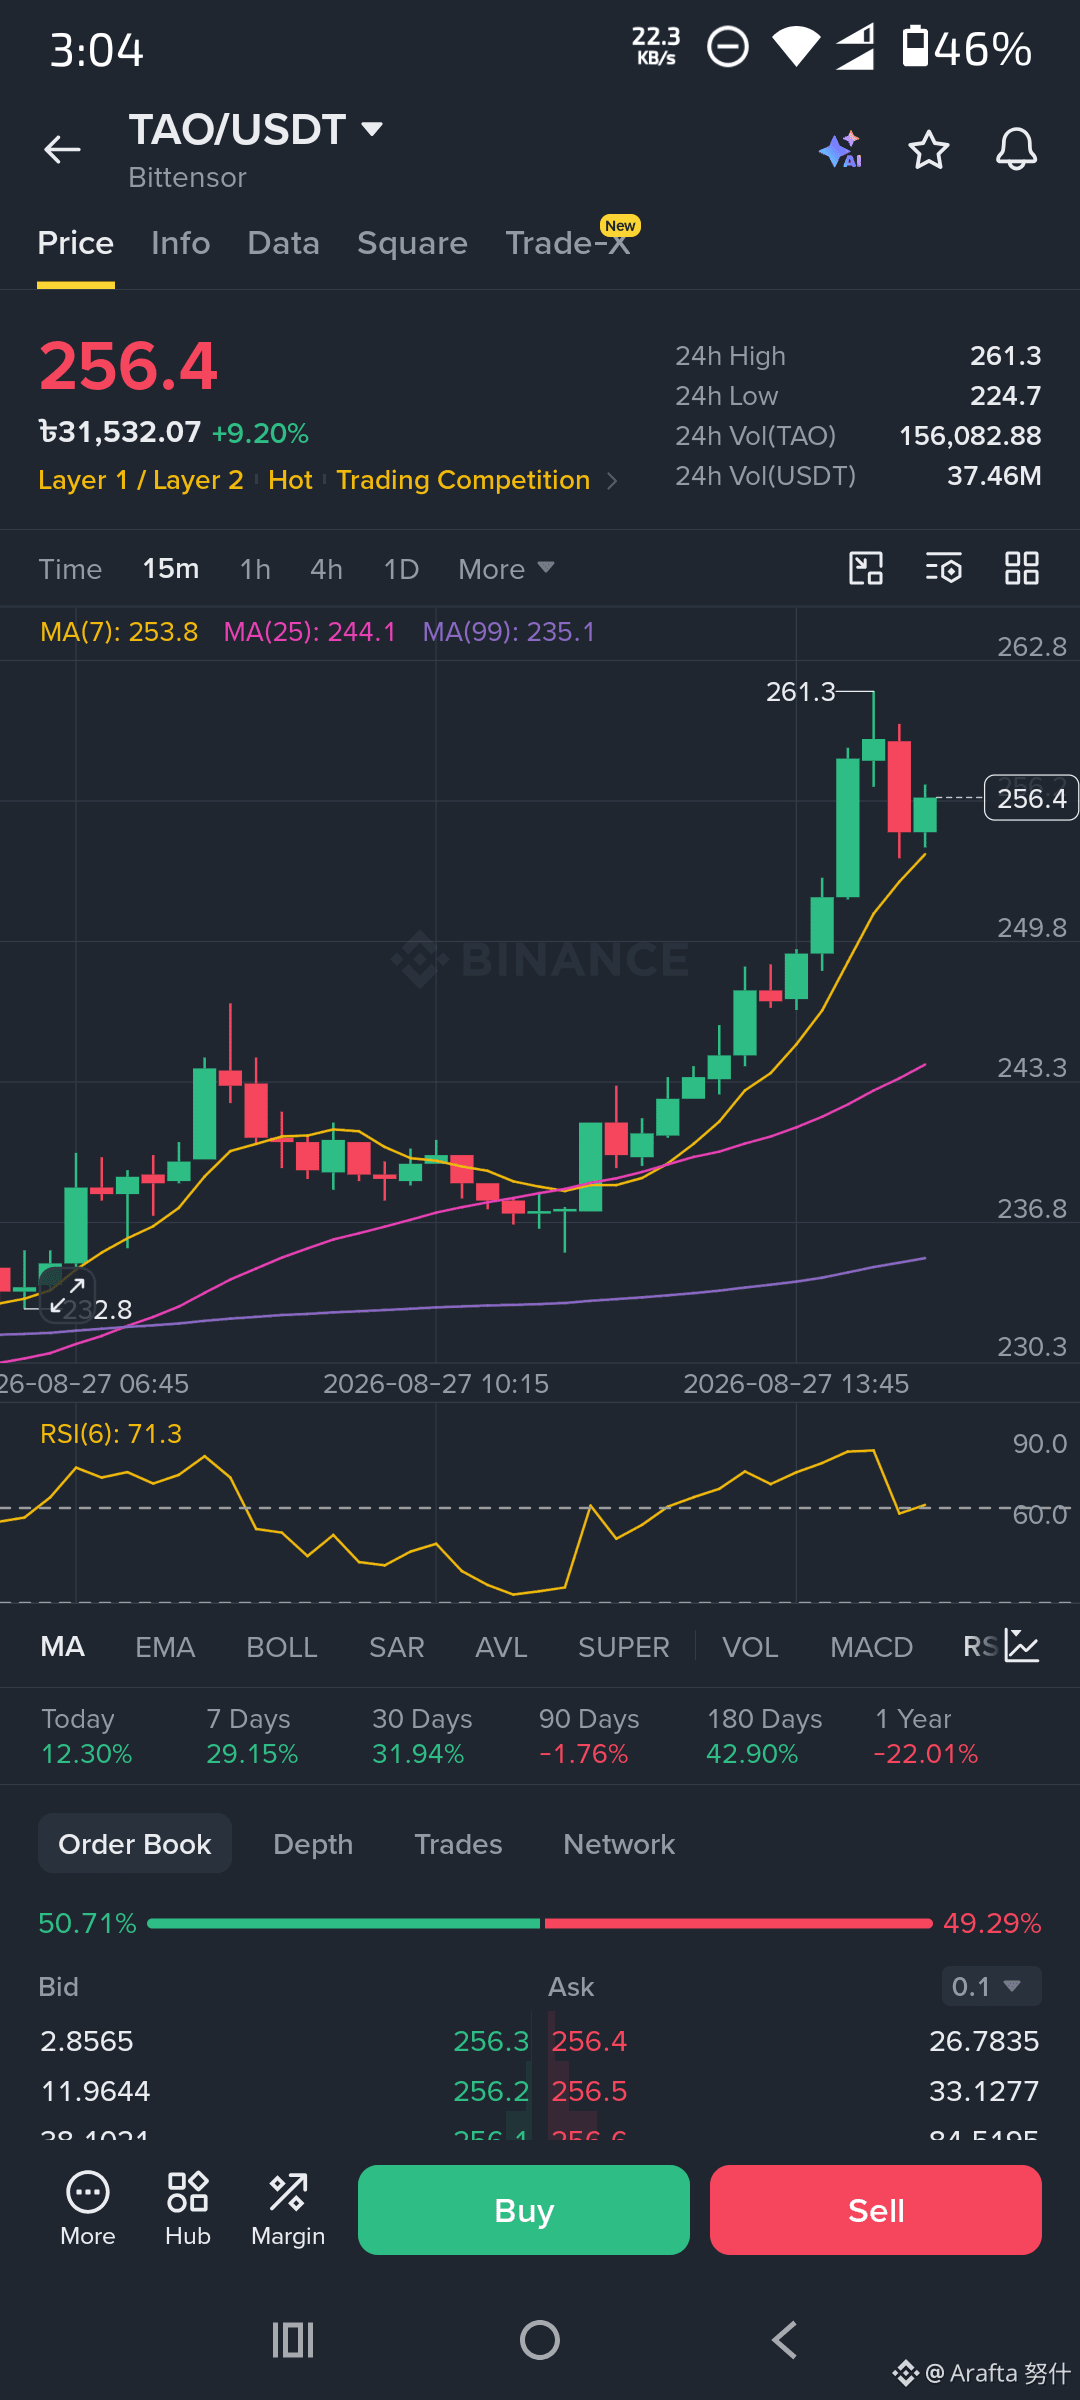Toggle the EMA indicator

coord(165,1647)
